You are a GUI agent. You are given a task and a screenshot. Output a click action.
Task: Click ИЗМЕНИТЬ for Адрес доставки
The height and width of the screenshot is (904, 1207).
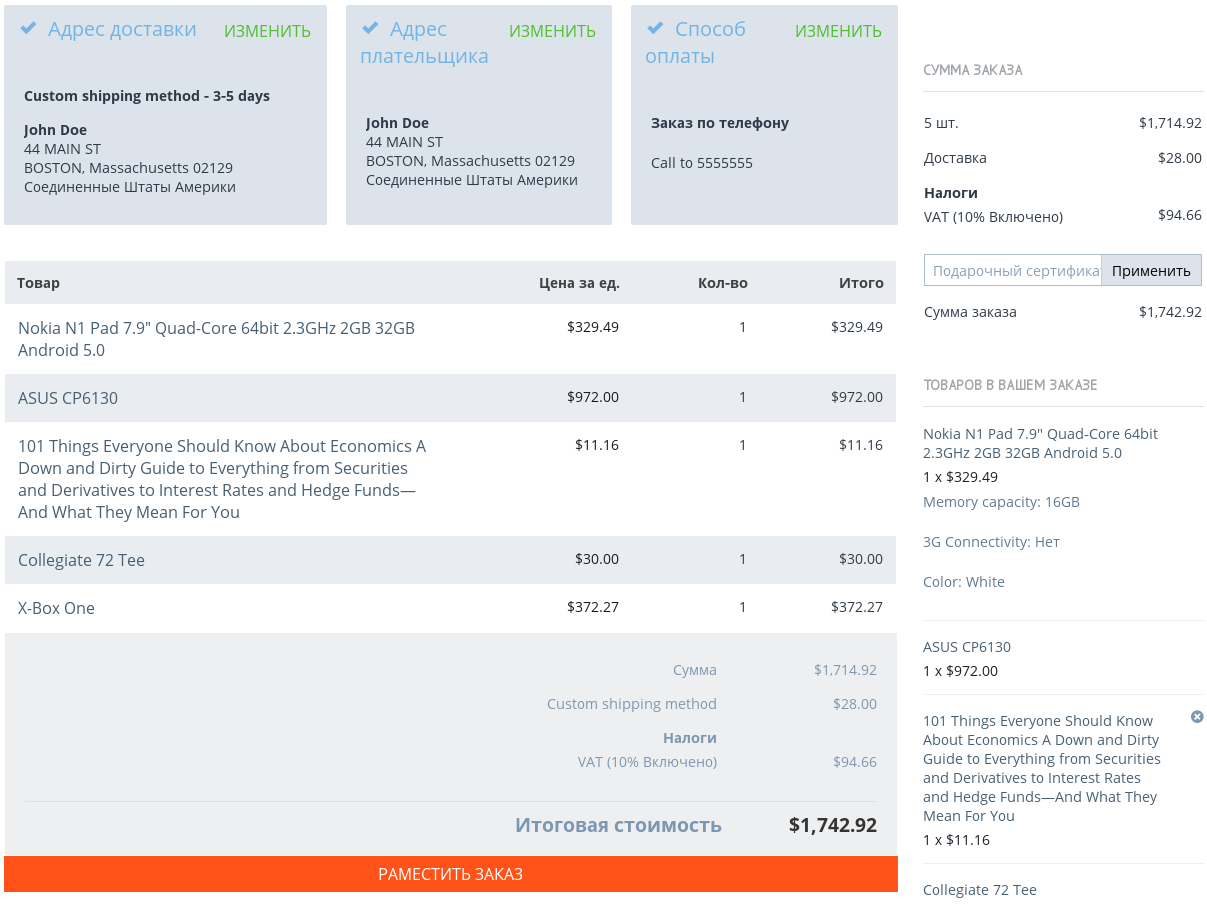267,31
